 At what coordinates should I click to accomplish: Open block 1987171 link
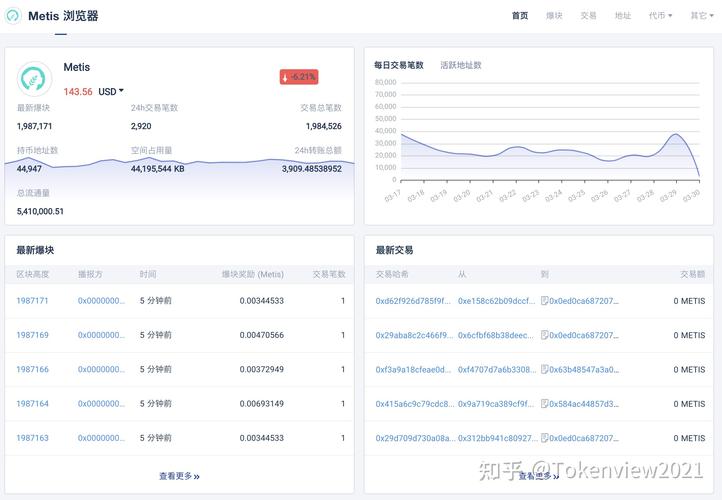[32, 301]
